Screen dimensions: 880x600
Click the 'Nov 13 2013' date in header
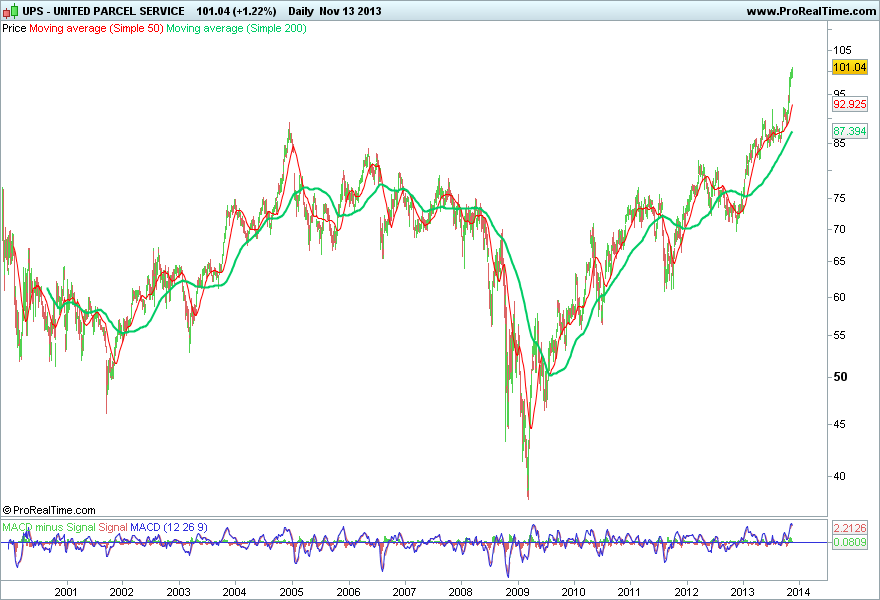[x=350, y=11]
